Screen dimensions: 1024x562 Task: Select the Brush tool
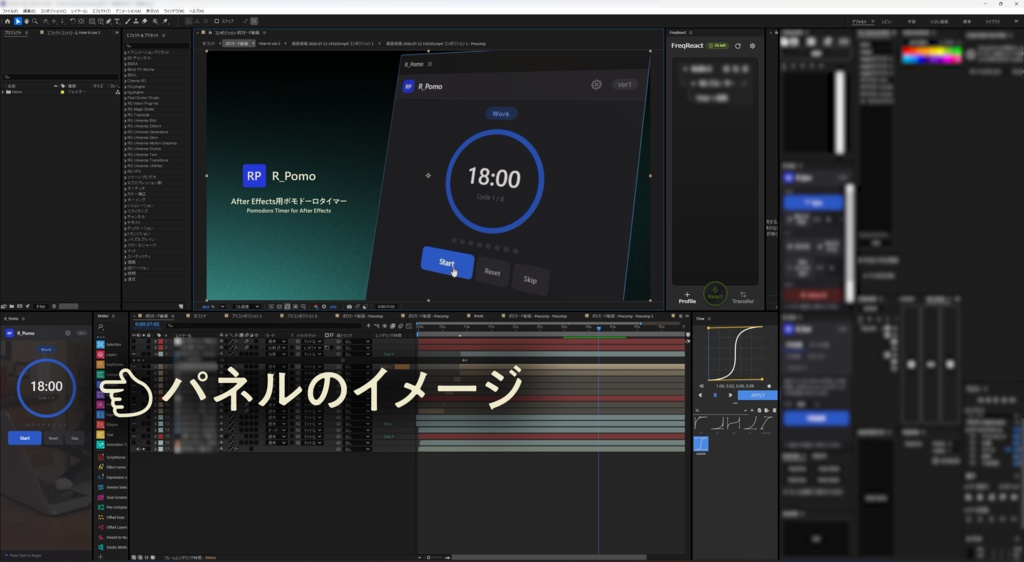click(127, 22)
